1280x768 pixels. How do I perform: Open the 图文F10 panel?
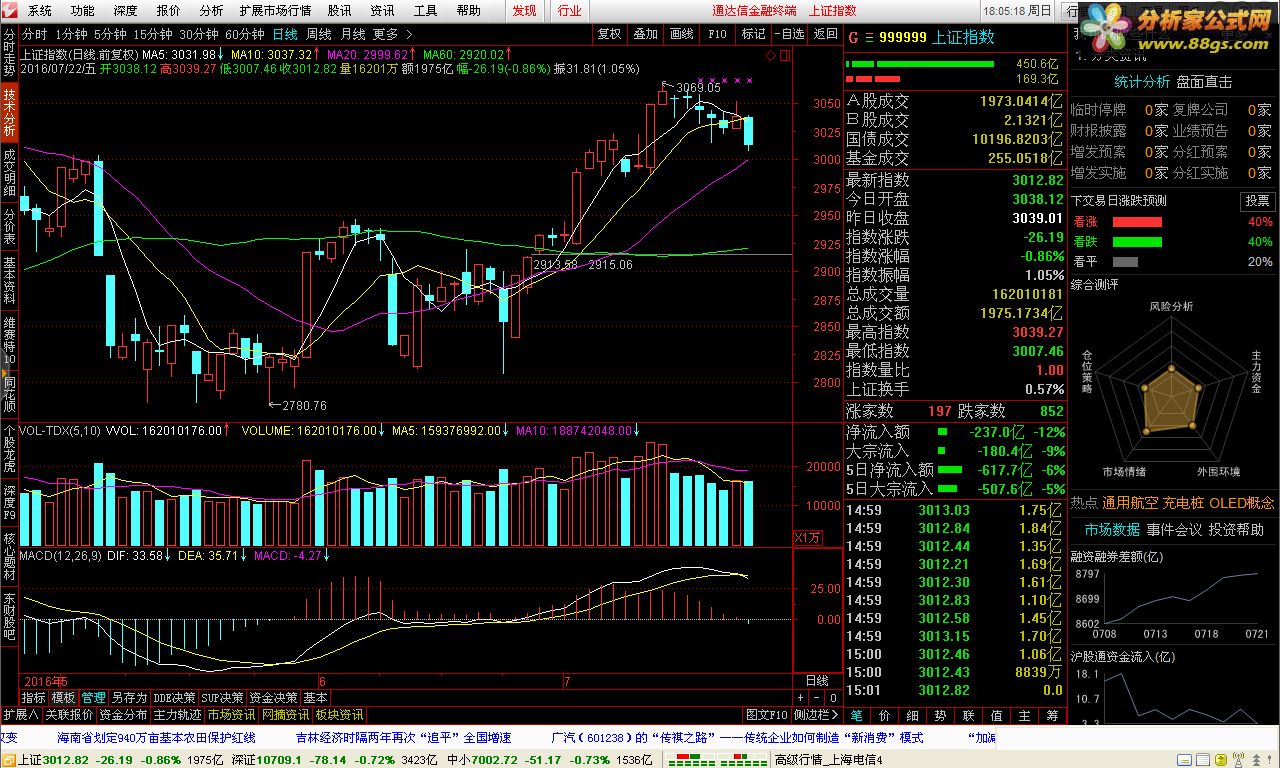(767, 715)
